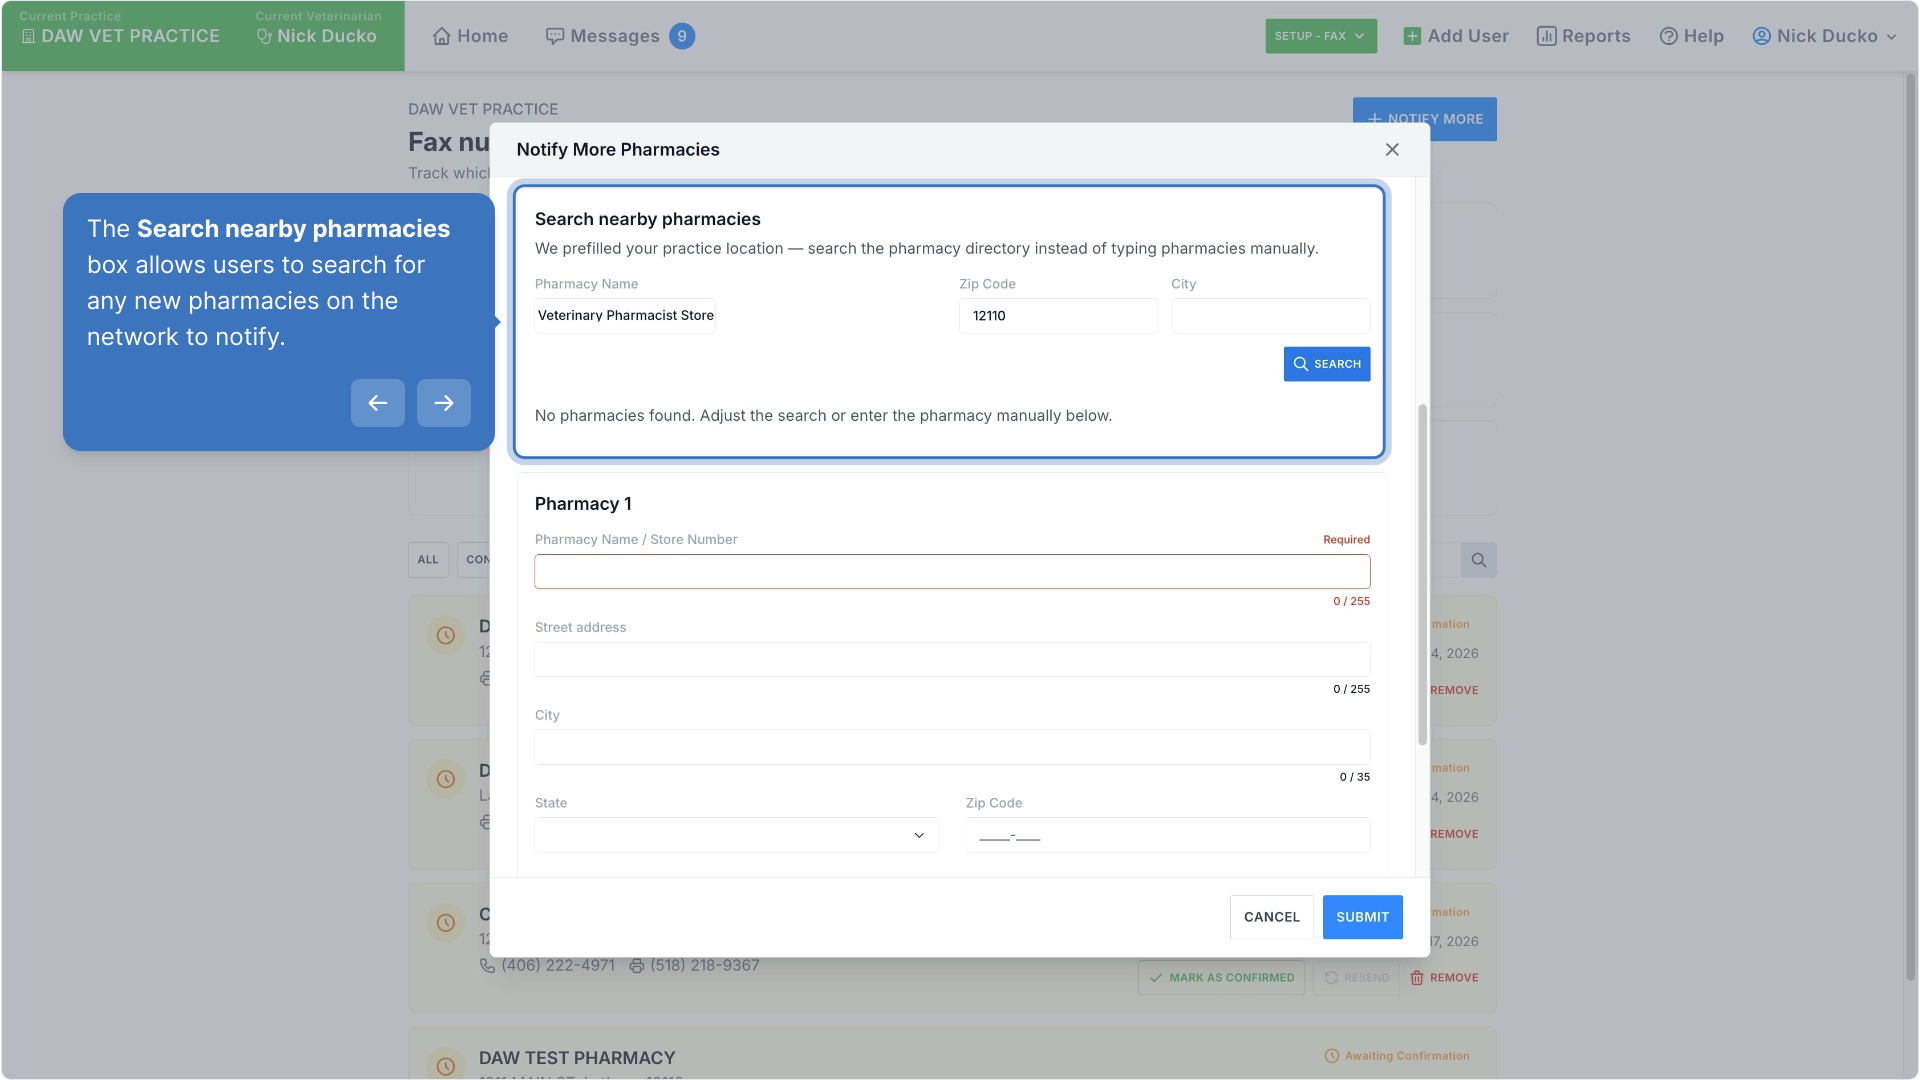1920x1080 pixels.
Task: Click the Street address input
Action: pyautogui.click(x=952, y=660)
